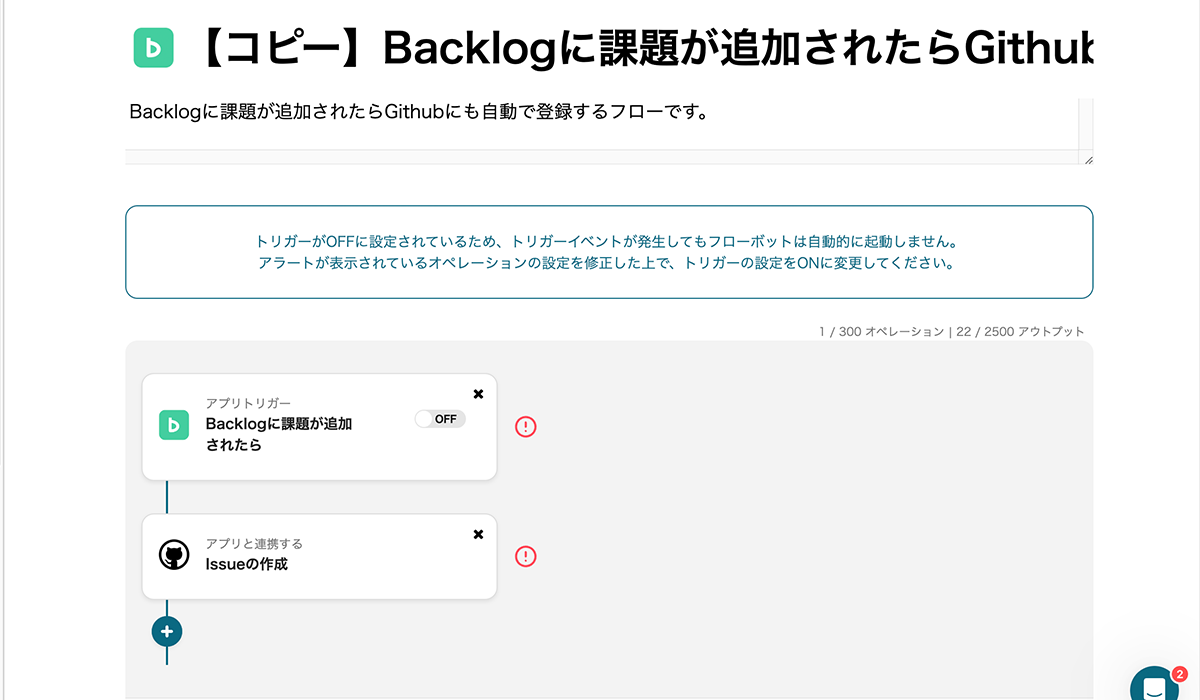Open the alert icon beside Issueの作成
The image size is (1200, 700).
pos(525,556)
